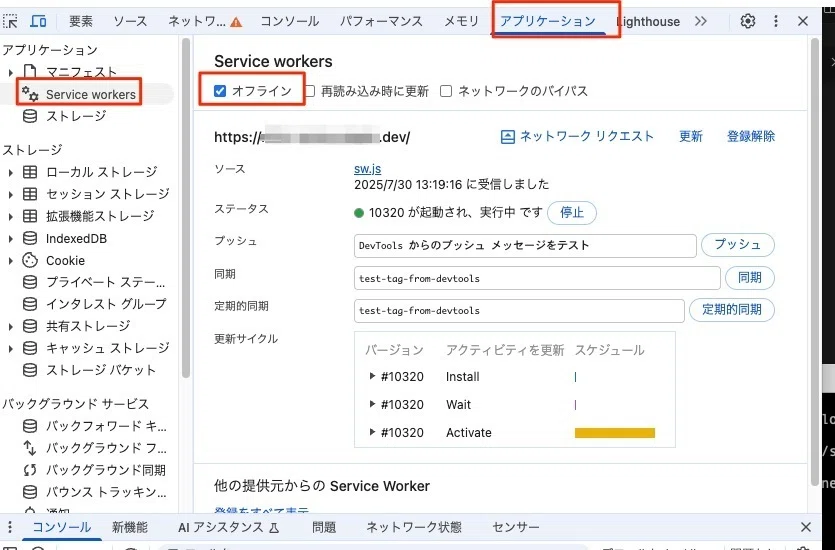
Task: Show more tabs with the double chevron
Action: [x=701, y=21]
